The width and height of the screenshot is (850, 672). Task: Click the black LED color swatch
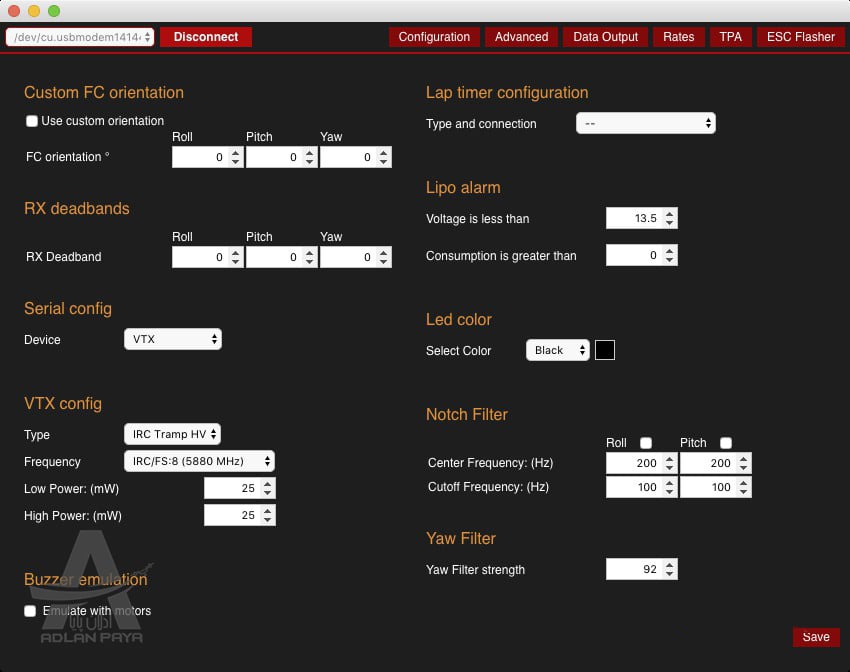point(605,350)
